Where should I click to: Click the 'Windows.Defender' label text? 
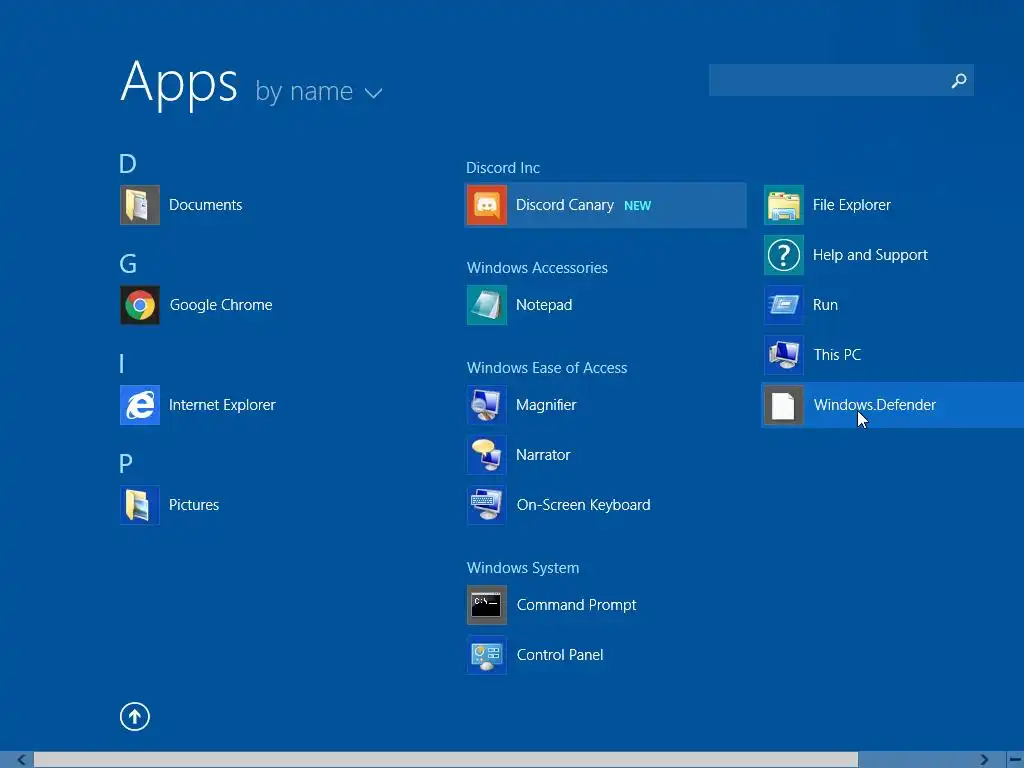click(x=874, y=405)
